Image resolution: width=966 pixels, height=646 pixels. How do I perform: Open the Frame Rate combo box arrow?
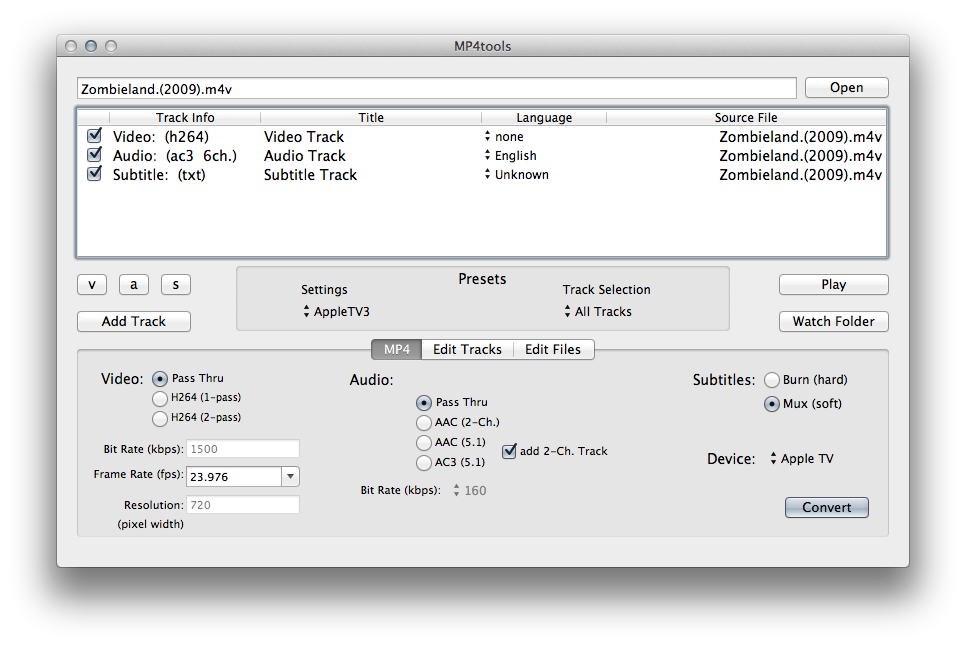pyautogui.click(x=291, y=477)
